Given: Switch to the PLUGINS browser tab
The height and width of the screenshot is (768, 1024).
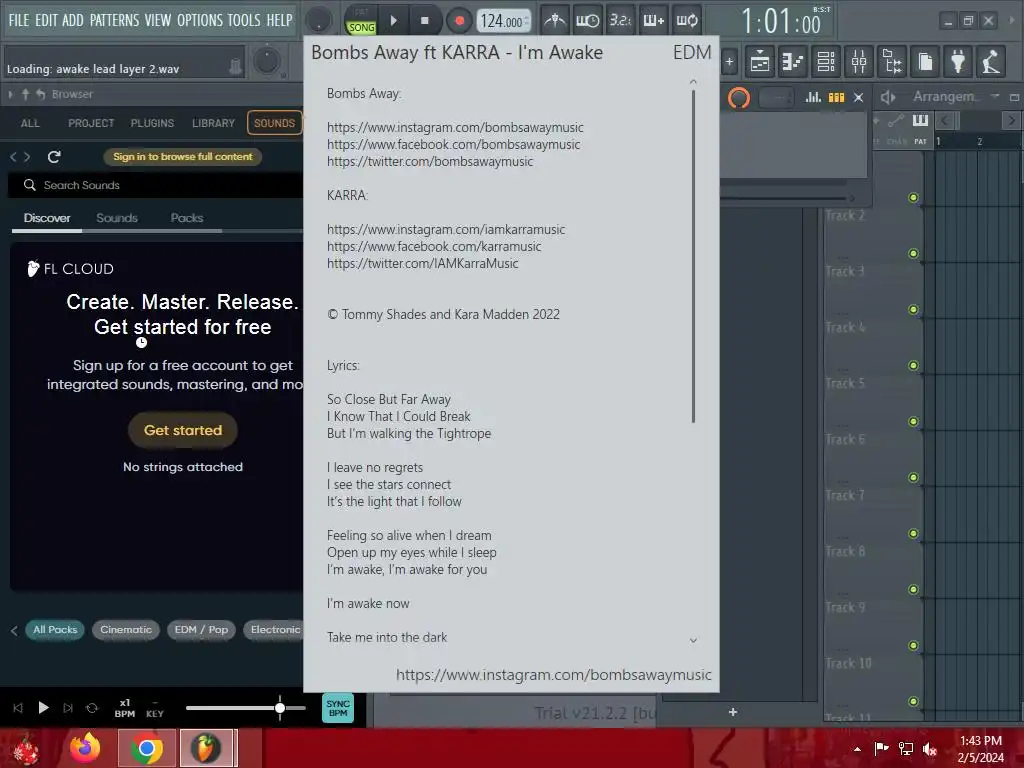Looking at the screenshot, I should tap(152, 123).
